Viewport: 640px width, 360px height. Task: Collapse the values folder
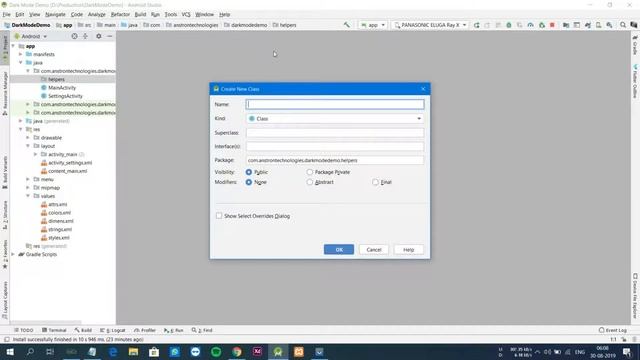coord(28,196)
